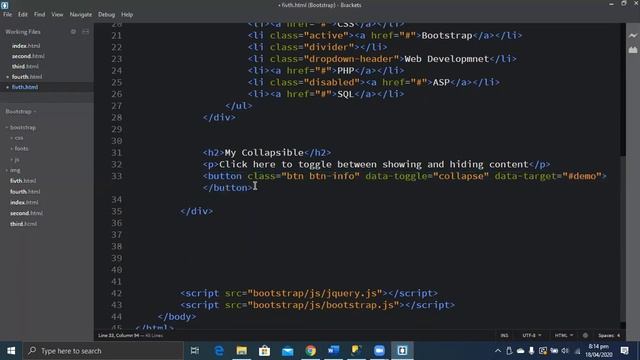Expand the js folder

(x=16, y=160)
